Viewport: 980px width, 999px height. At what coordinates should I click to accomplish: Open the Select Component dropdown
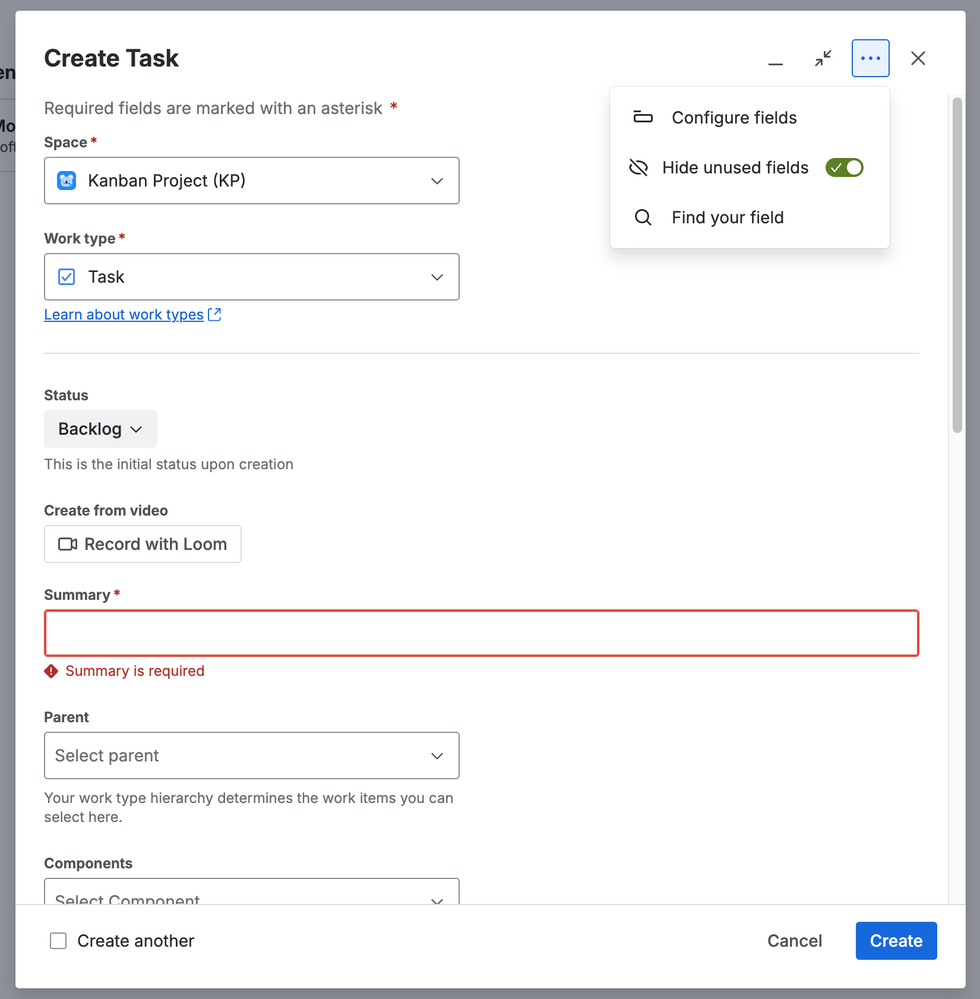252,892
